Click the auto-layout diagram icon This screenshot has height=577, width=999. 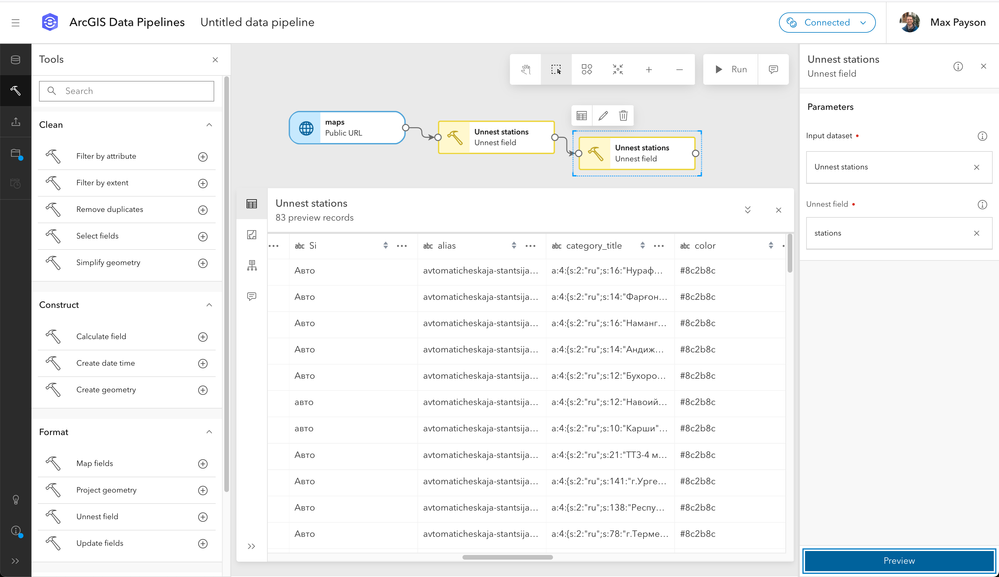[x=587, y=69]
